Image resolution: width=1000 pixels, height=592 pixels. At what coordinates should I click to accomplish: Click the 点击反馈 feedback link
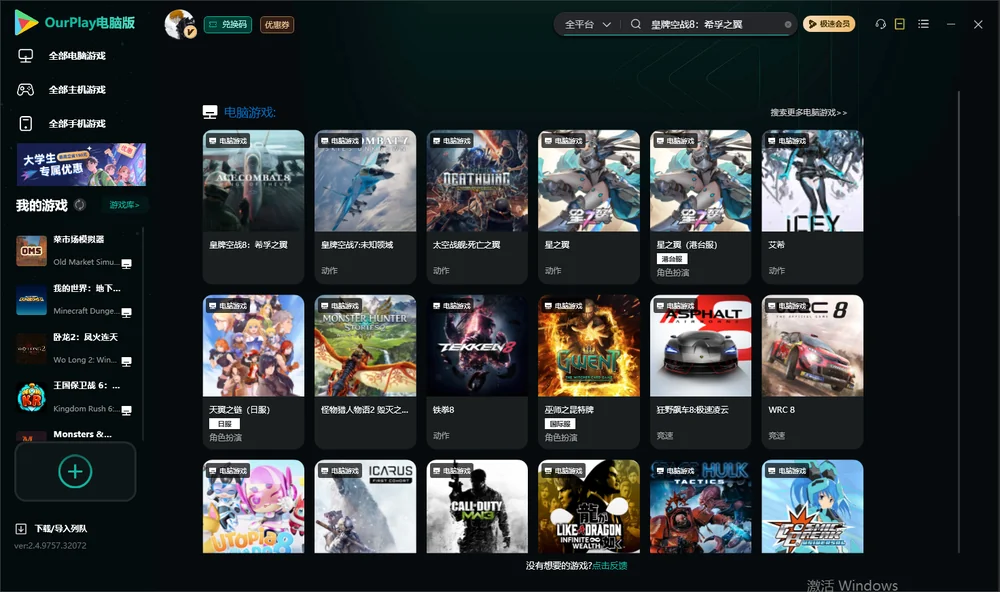click(610, 566)
